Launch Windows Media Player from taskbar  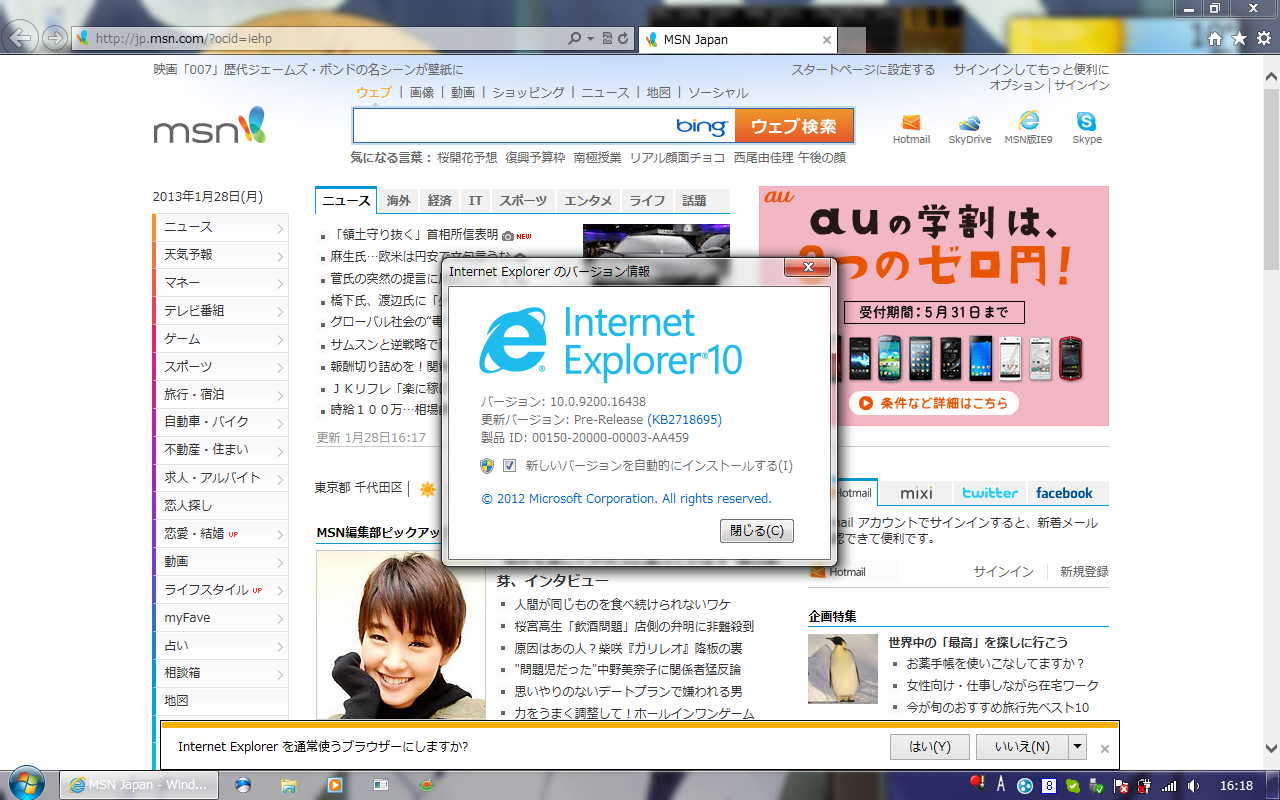pyautogui.click(x=335, y=785)
